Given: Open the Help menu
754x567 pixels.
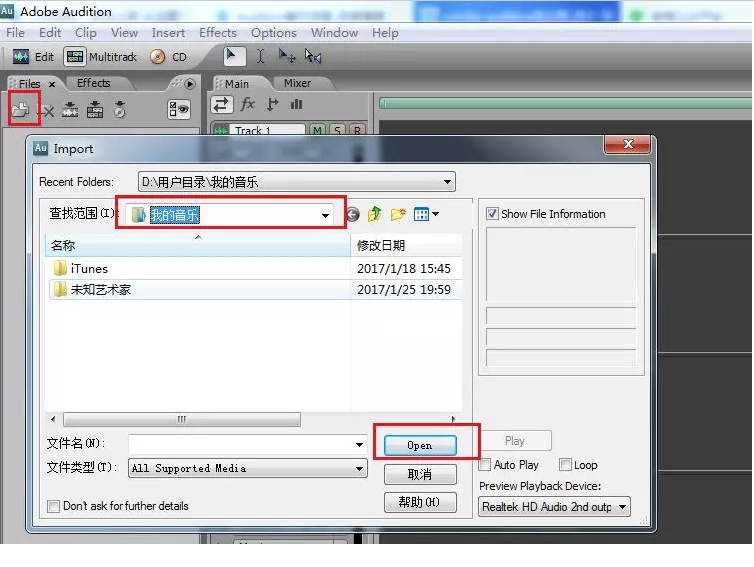Looking at the screenshot, I should pyautogui.click(x=385, y=33).
